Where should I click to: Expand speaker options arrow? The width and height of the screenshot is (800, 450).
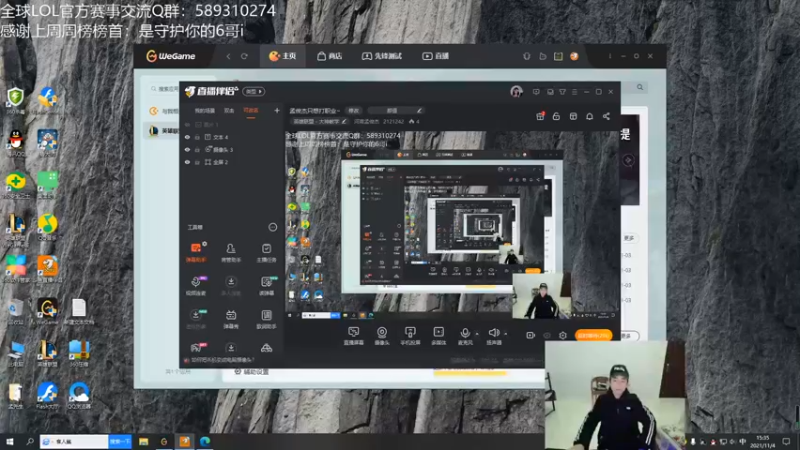pos(505,333)
